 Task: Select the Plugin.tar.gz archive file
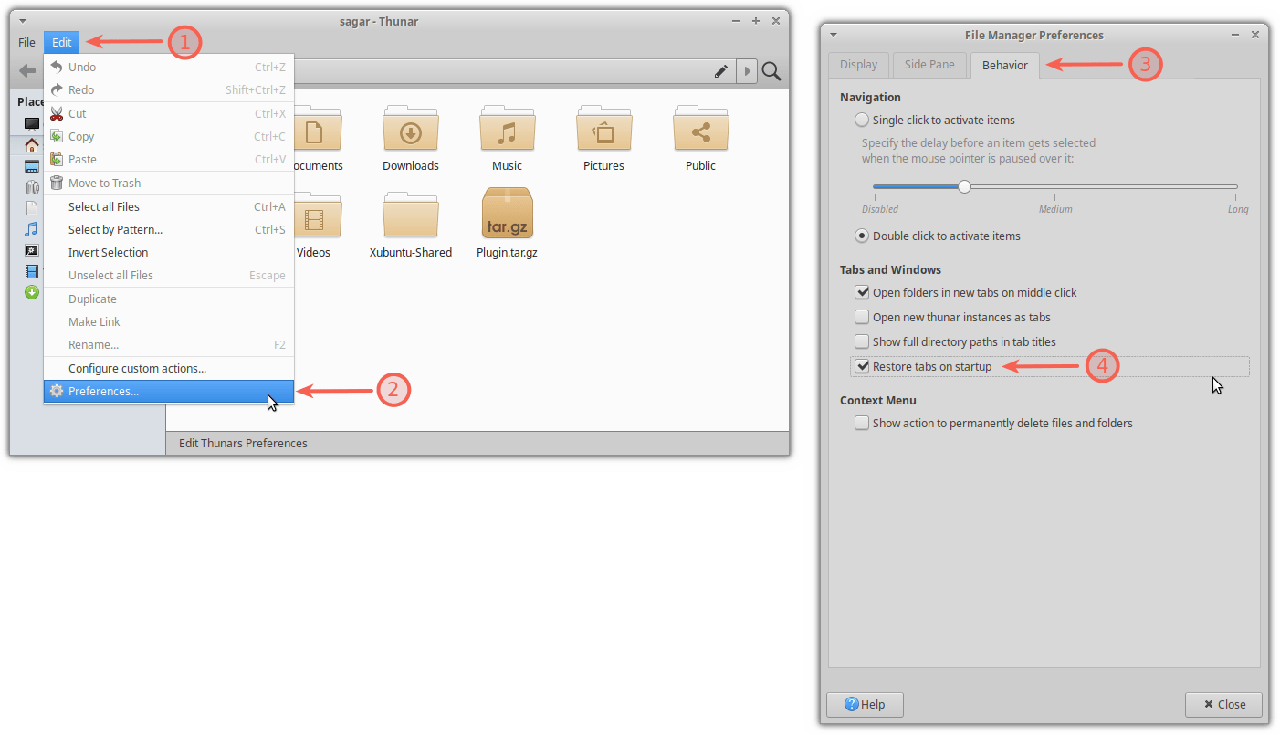507,215
